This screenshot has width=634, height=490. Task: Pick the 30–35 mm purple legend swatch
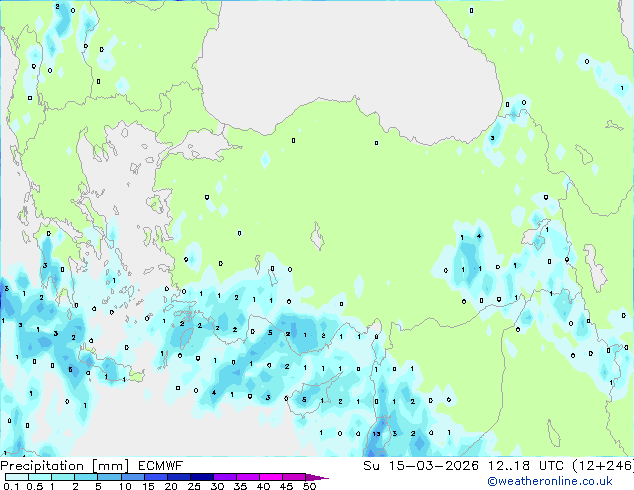click(x=225, y=477)
